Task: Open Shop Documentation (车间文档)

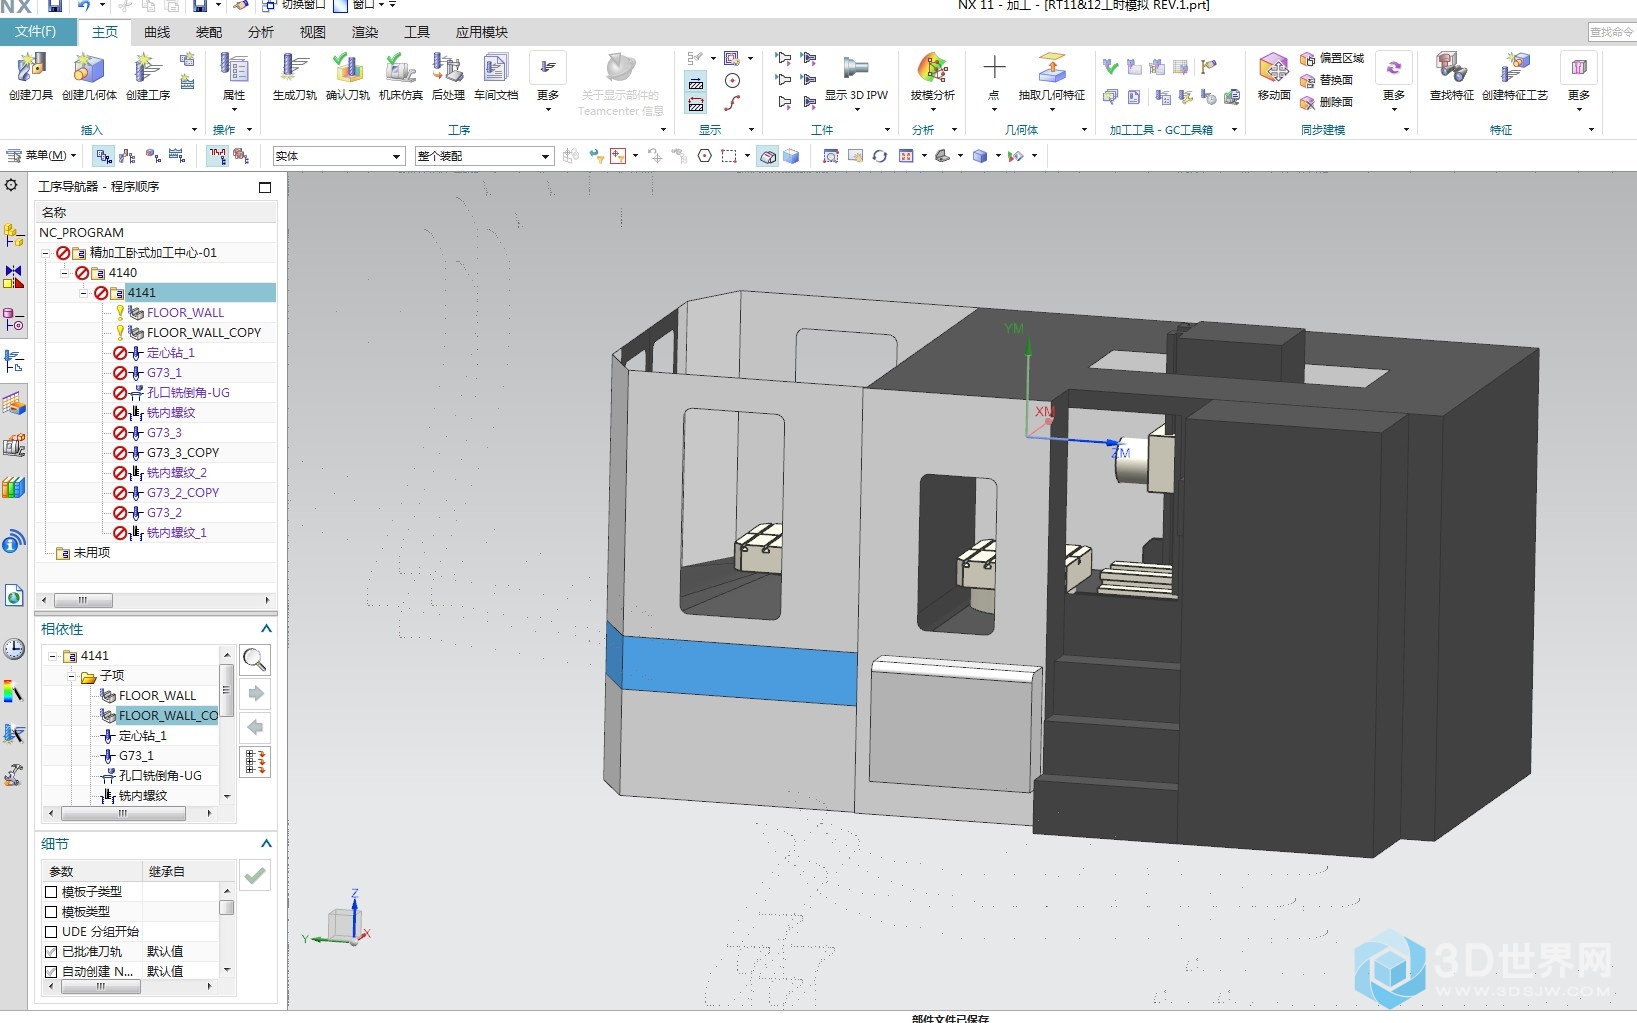Action: pyautogui.click(x=496, y=76)
